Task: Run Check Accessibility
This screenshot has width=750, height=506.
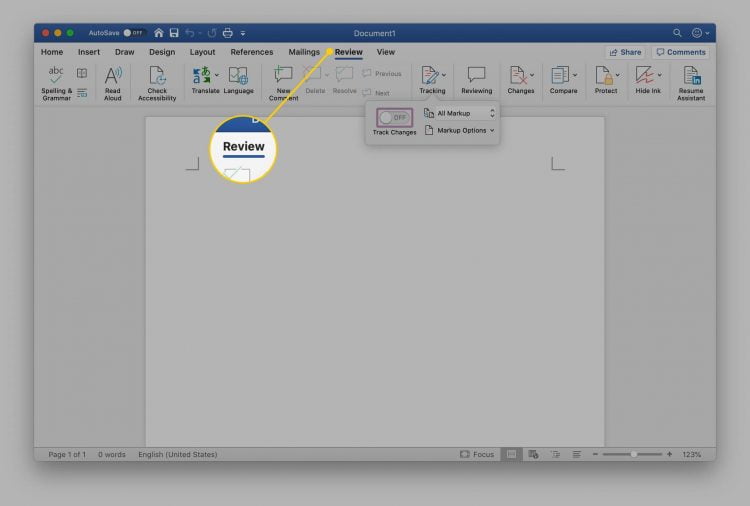Action: (157, 83)
